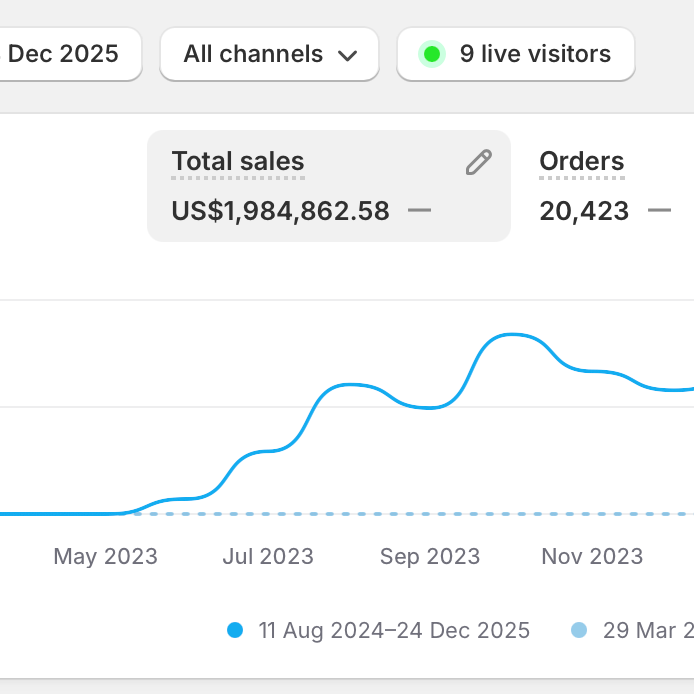
Task: Click the green live visitors status dot
Action: click(x=432, y=54)
